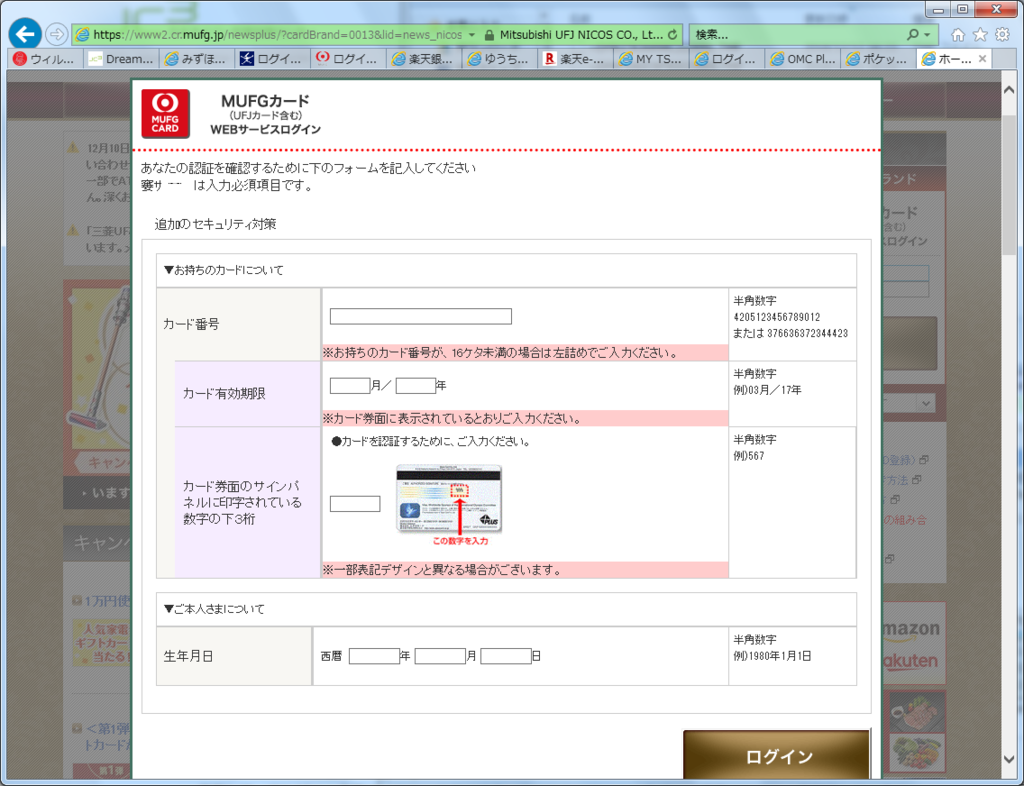The width and height of the screenshot is (1024, 786).
Task: Click the page scrollbar up arrow
Action: coord(1009,91)
